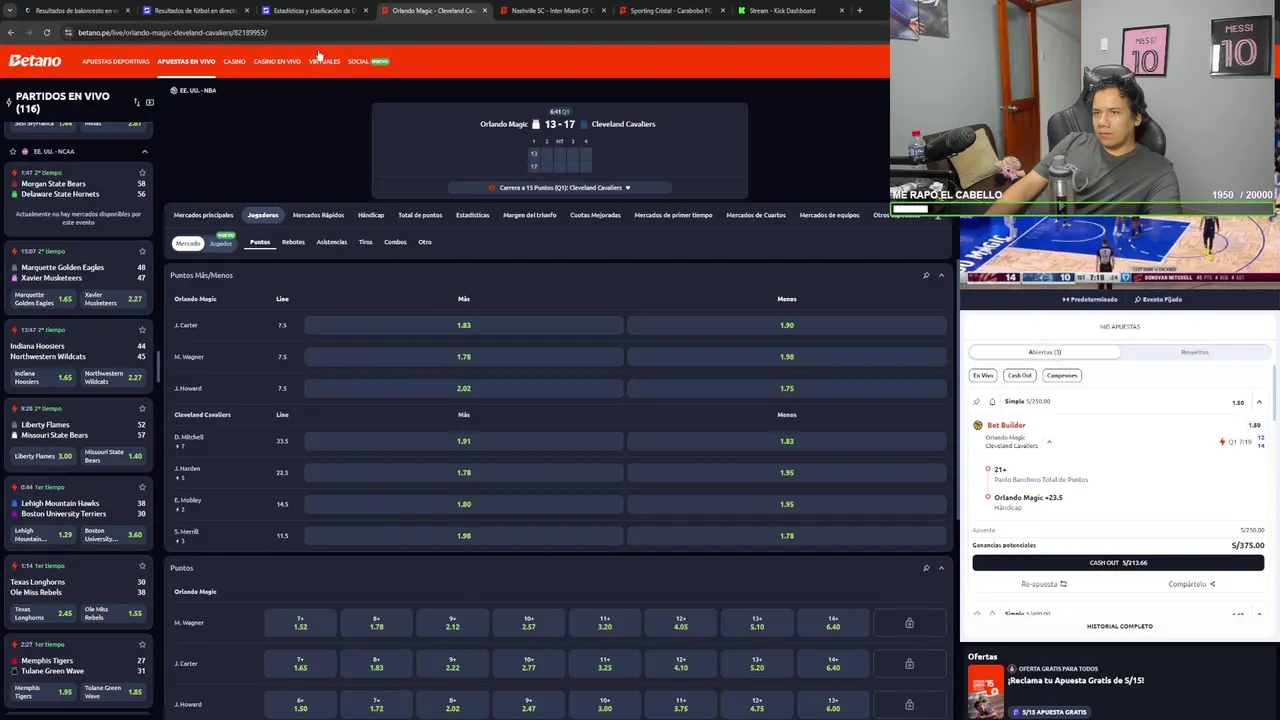
Task: Switch to Resueltas bets
Action: 1195,352
